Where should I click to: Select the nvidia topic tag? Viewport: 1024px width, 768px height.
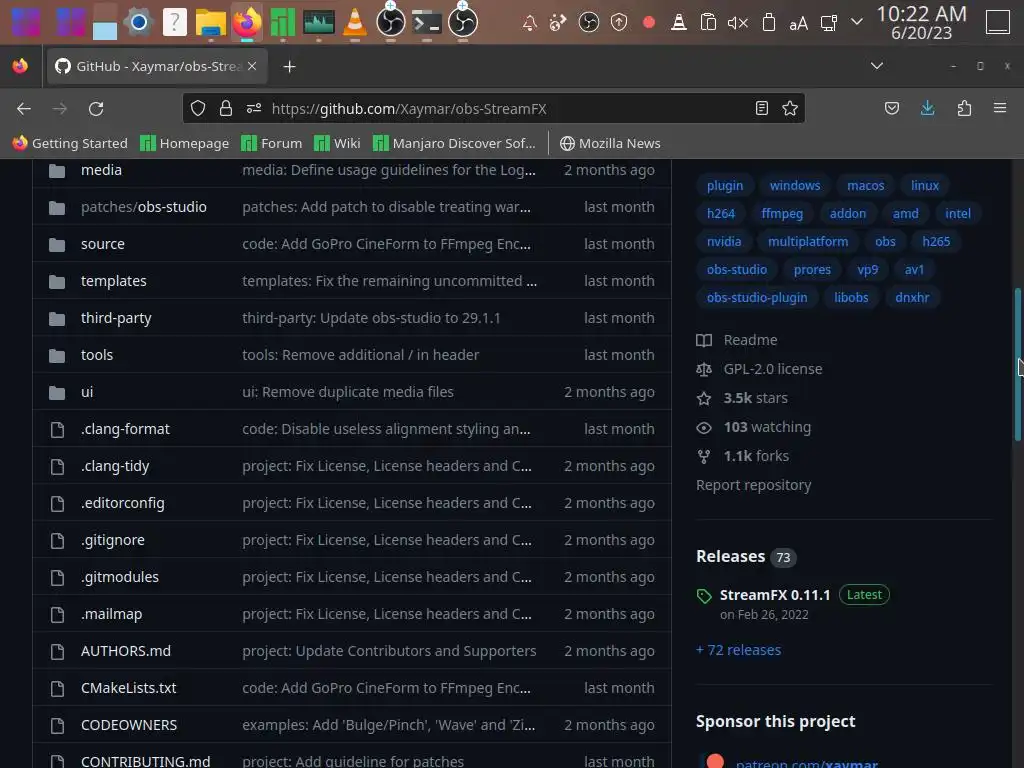[x=724, y=242]
